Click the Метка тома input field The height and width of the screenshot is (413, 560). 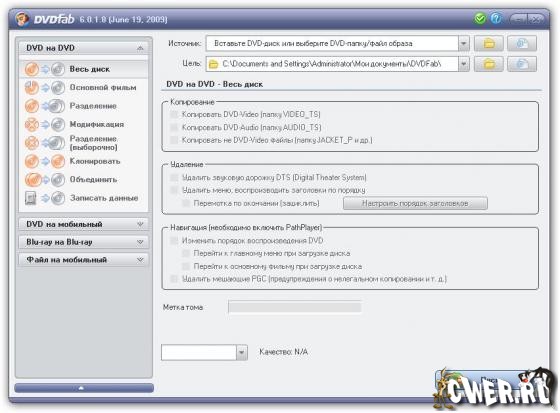[x=295, y=307]
